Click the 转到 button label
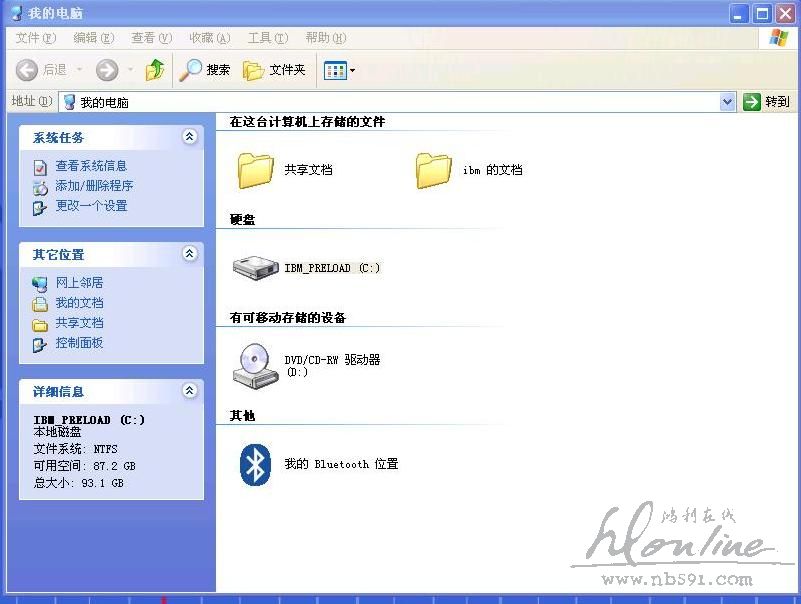The width and height of the screenshot is (801, 604). (x=777, y=102)
